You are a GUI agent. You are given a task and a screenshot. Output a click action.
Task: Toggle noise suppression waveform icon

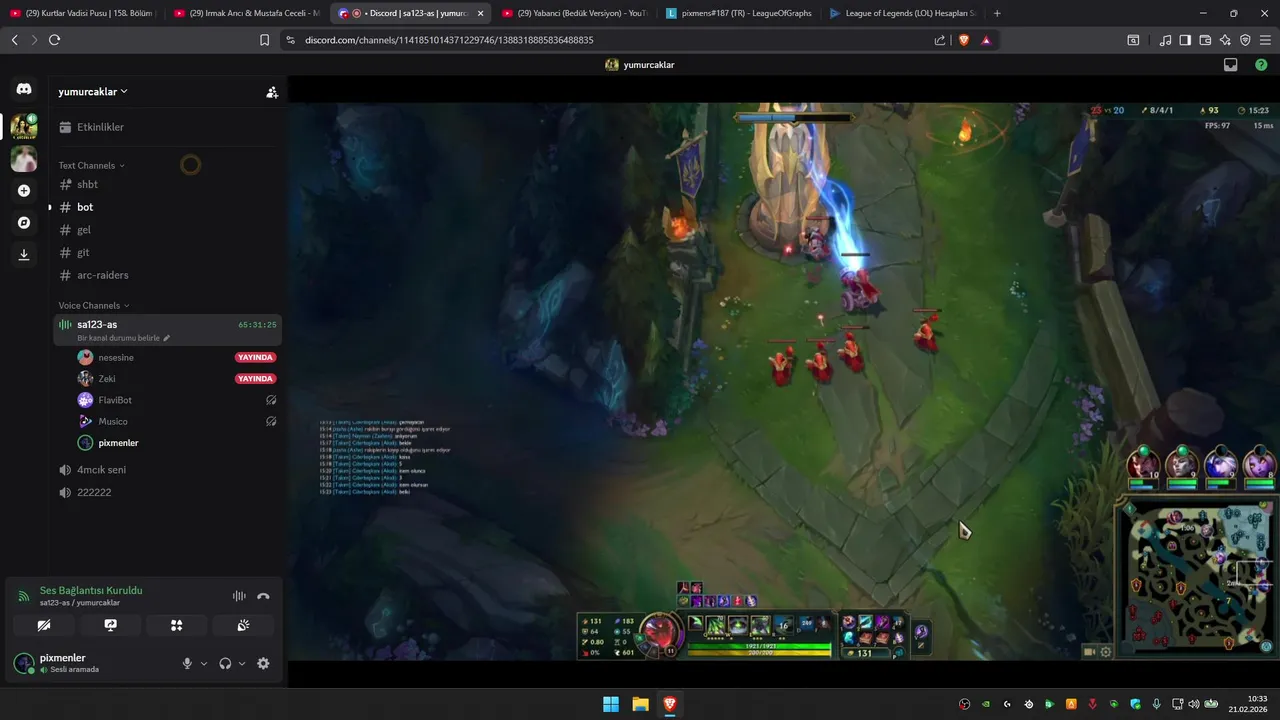coord(239,596)
